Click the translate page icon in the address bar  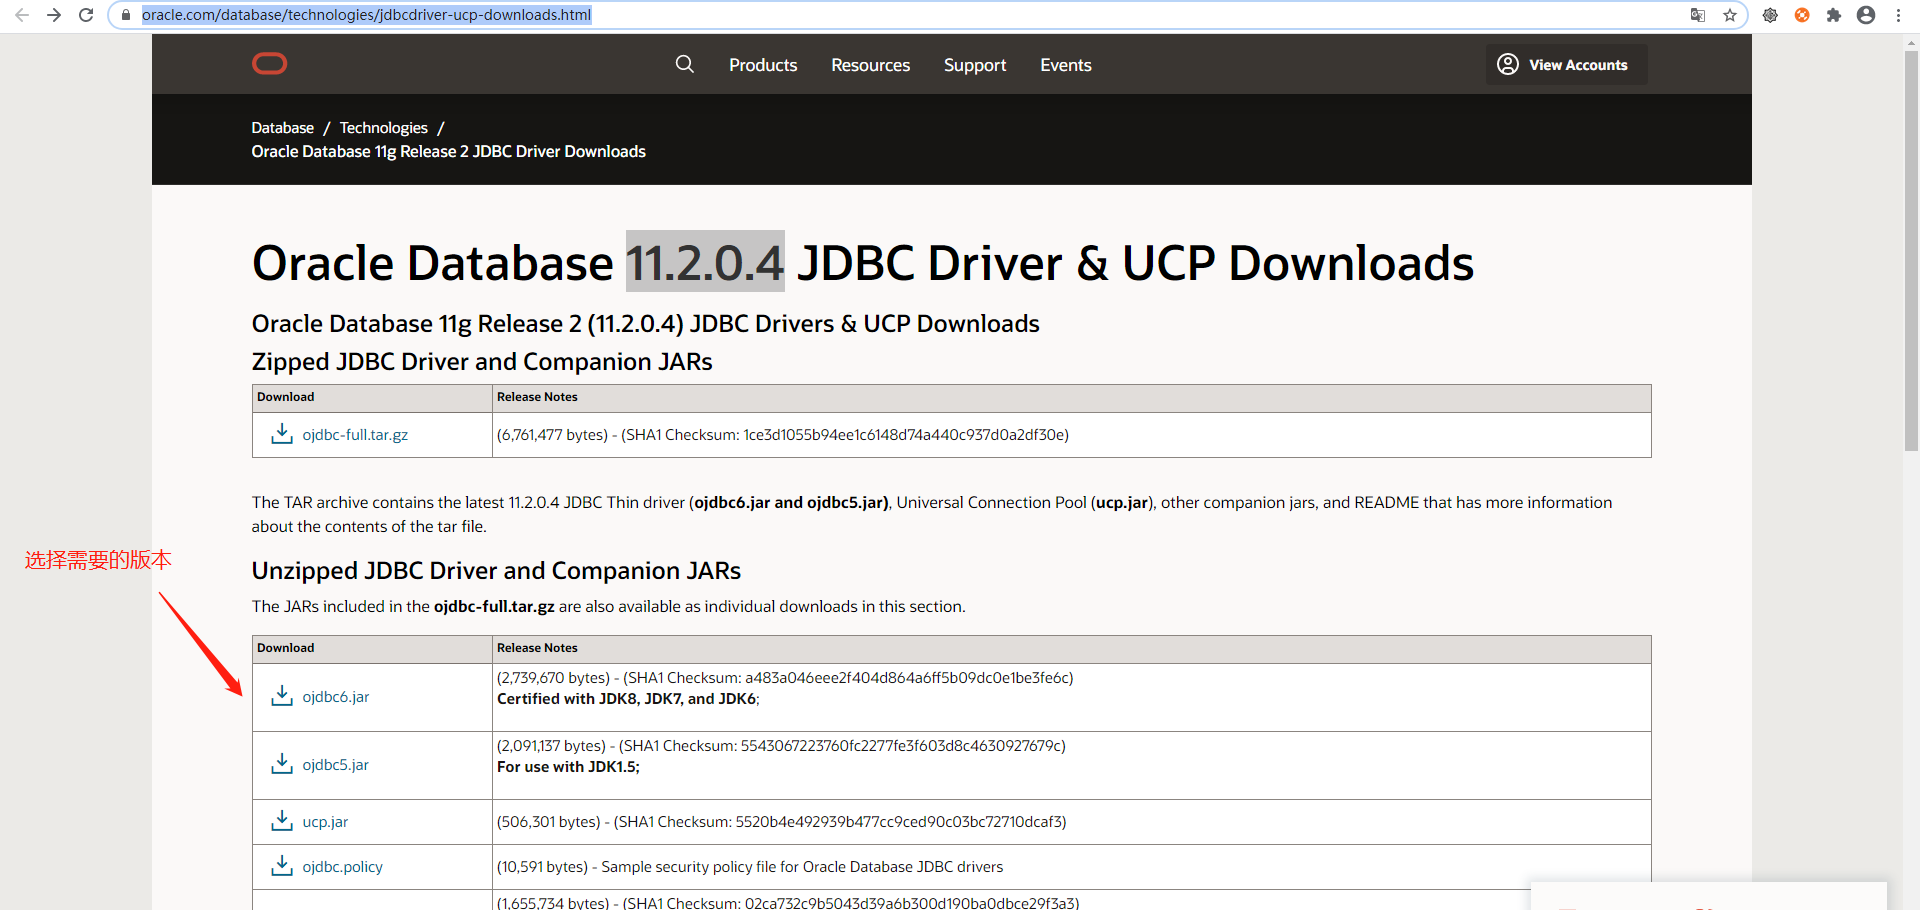pyautogui.click(x=1698, y=15)
